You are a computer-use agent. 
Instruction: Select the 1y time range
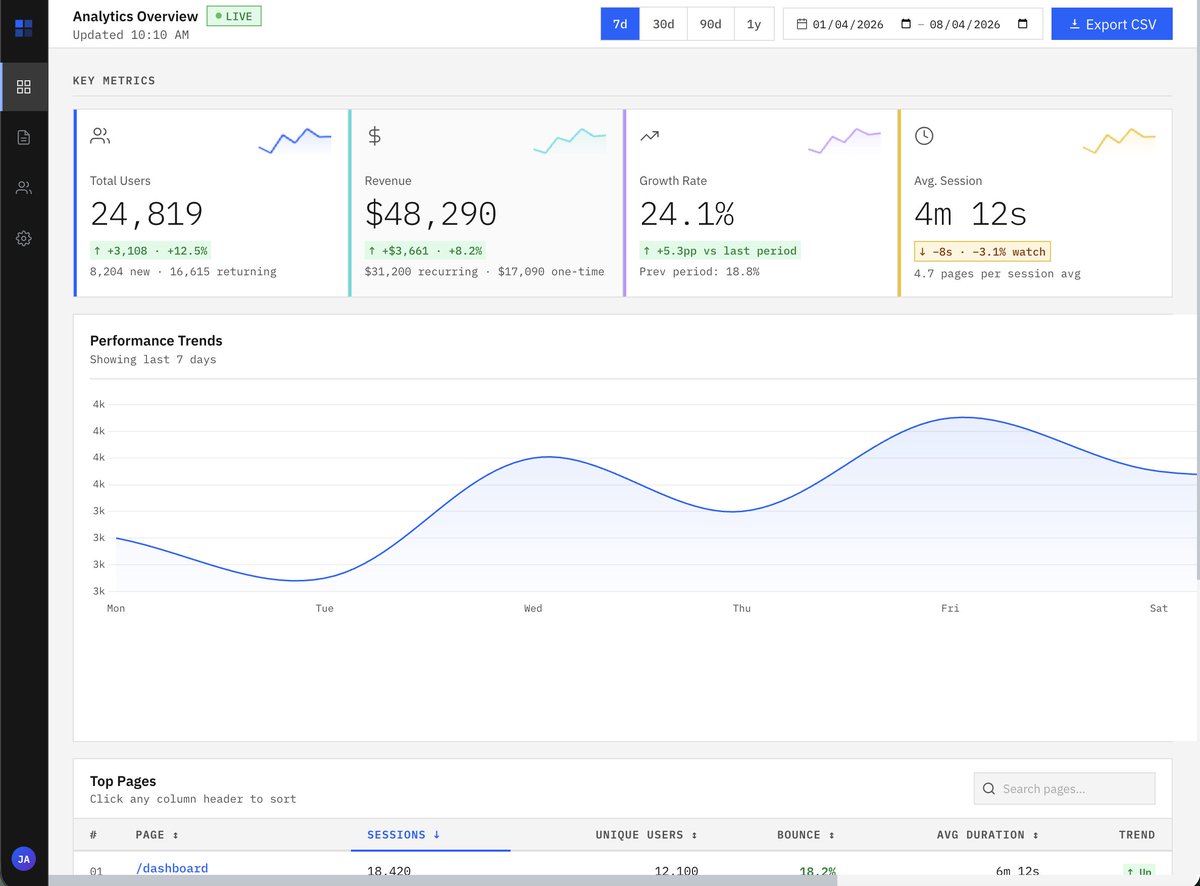[x=754, y=24]
